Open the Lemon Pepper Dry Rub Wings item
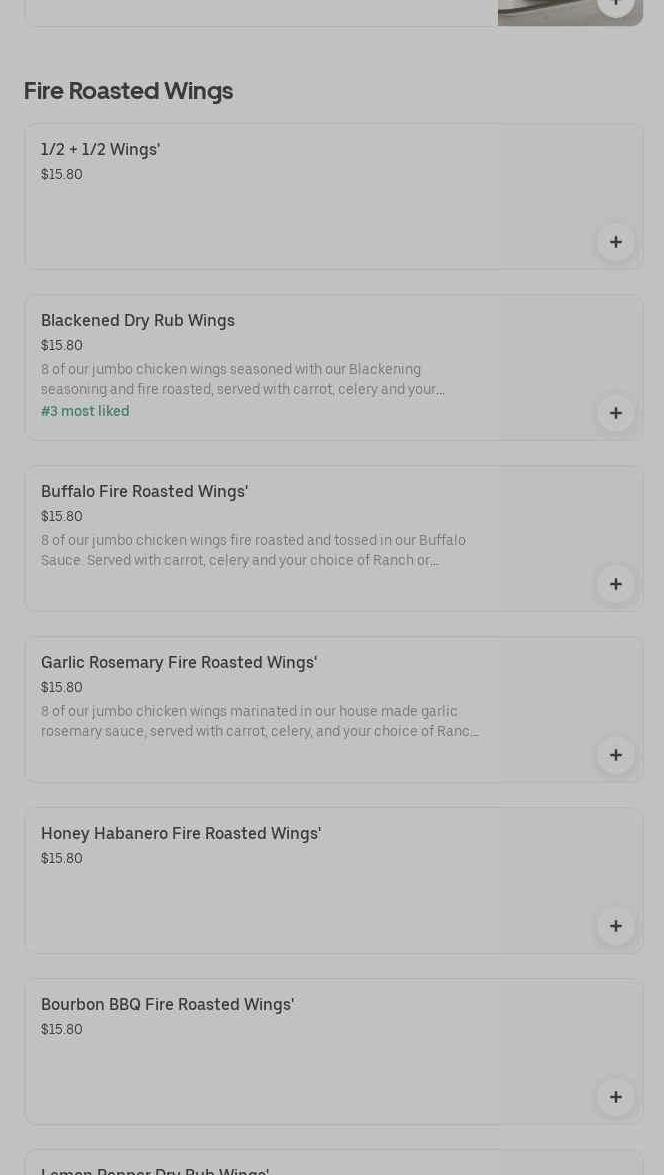664x1175 pixels. pos(155,1168)
